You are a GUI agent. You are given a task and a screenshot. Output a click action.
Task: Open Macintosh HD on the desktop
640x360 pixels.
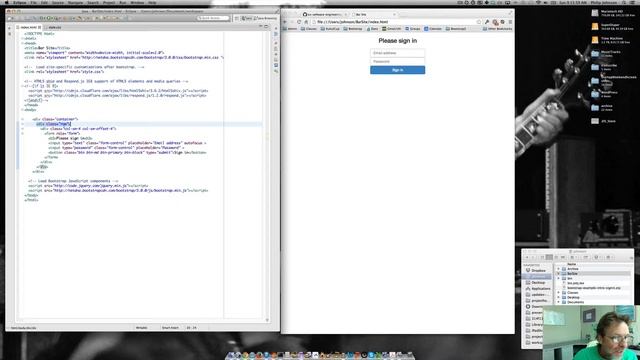coord(595,13)
